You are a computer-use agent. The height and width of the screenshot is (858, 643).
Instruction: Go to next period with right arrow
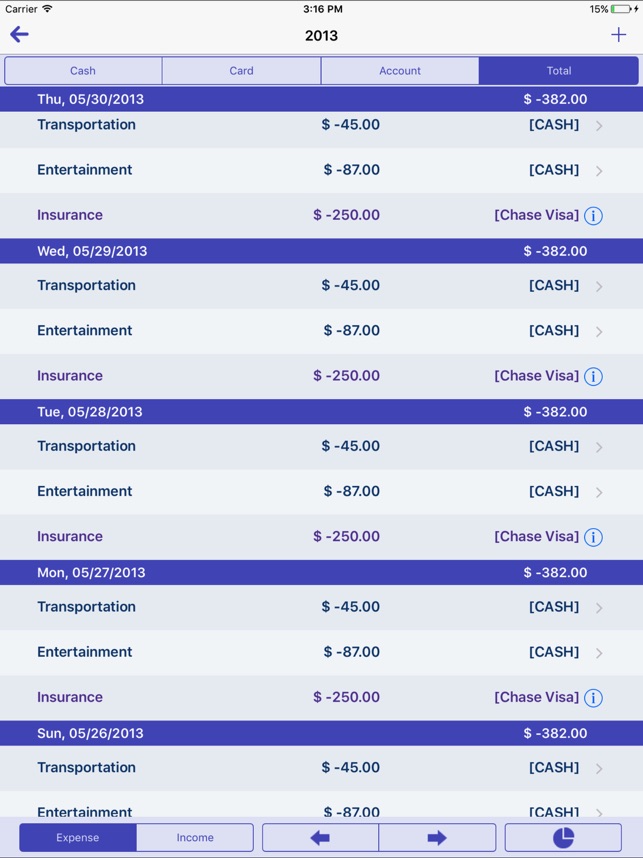click(437, 837)
